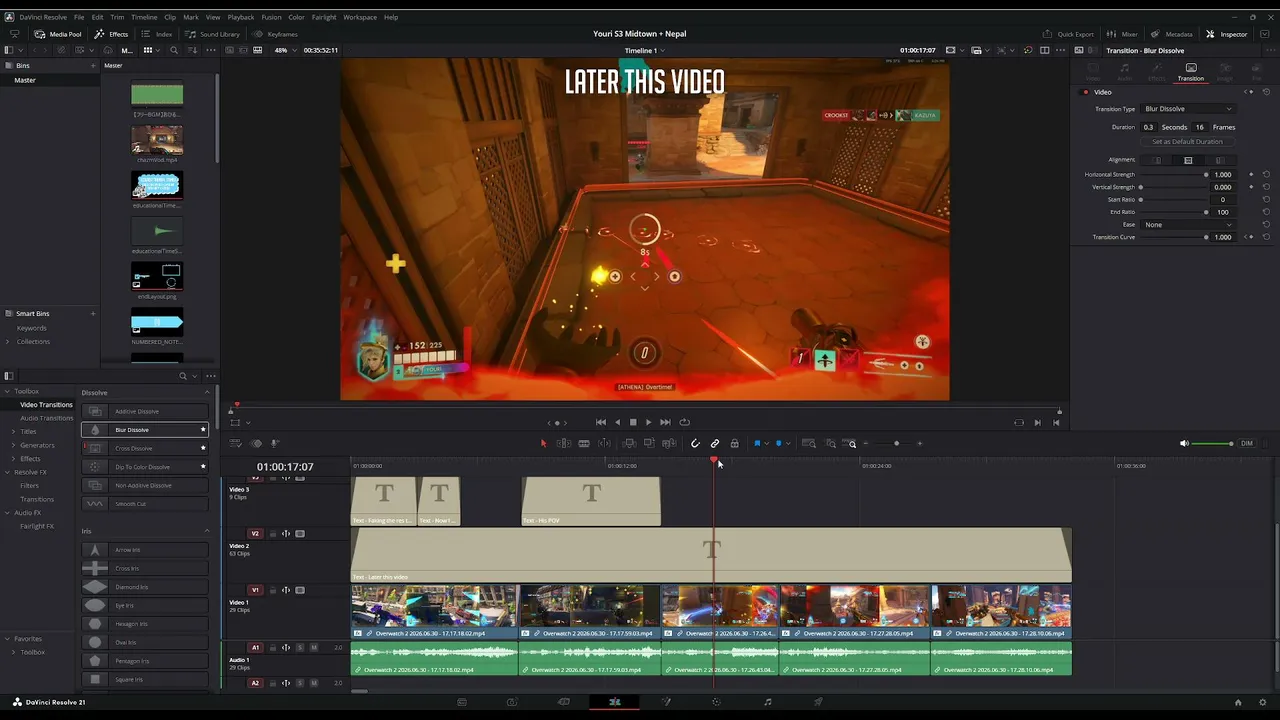Open the viewer zoom percentage dropdown
Image resolution: width=1280 pixels, height=720 pixels.
click(283, 50)
